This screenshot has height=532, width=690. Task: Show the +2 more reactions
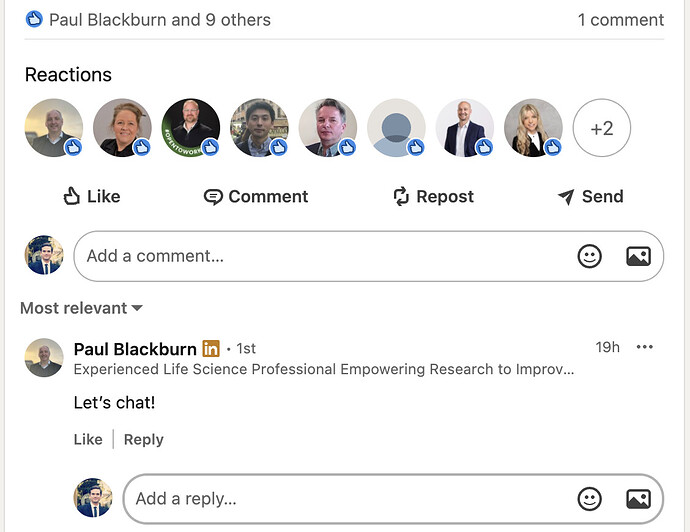(x=601, y=128)
